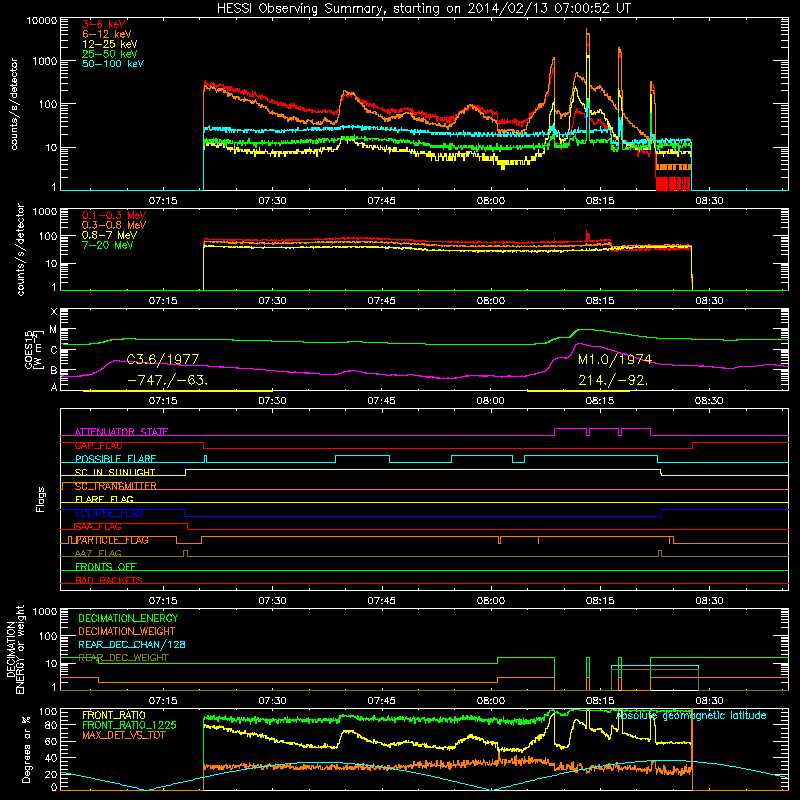
Task: Select the FRONTS_OFF flag label
Action: coord(106,567)
